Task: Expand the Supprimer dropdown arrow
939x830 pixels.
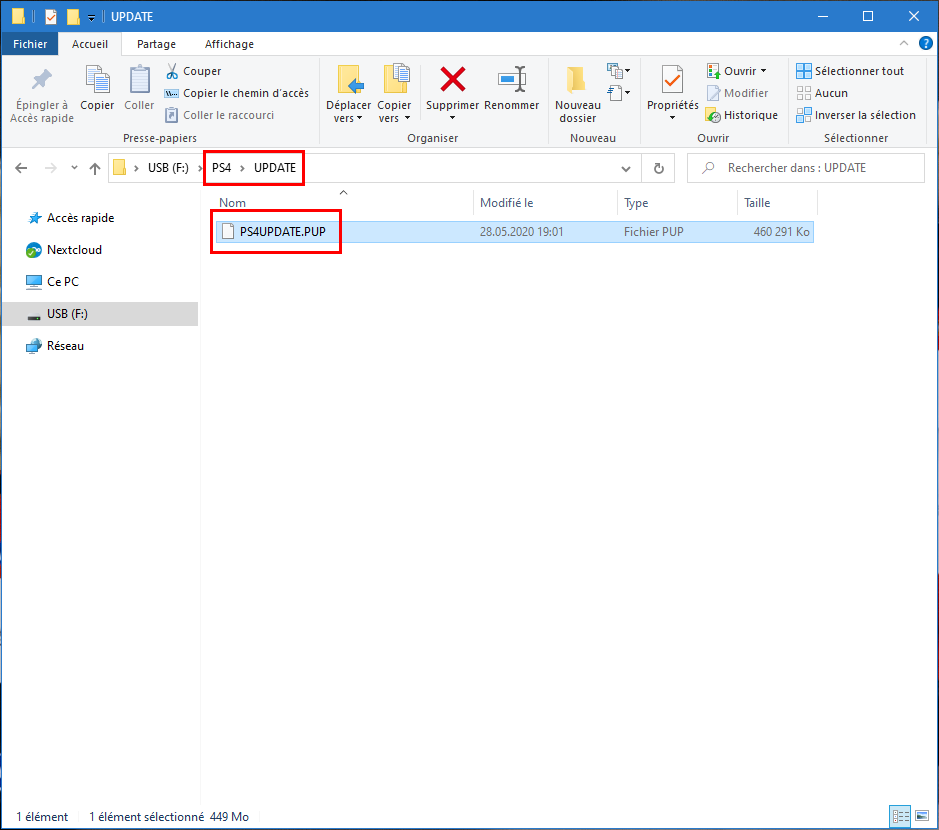Action: coord(453,118)
